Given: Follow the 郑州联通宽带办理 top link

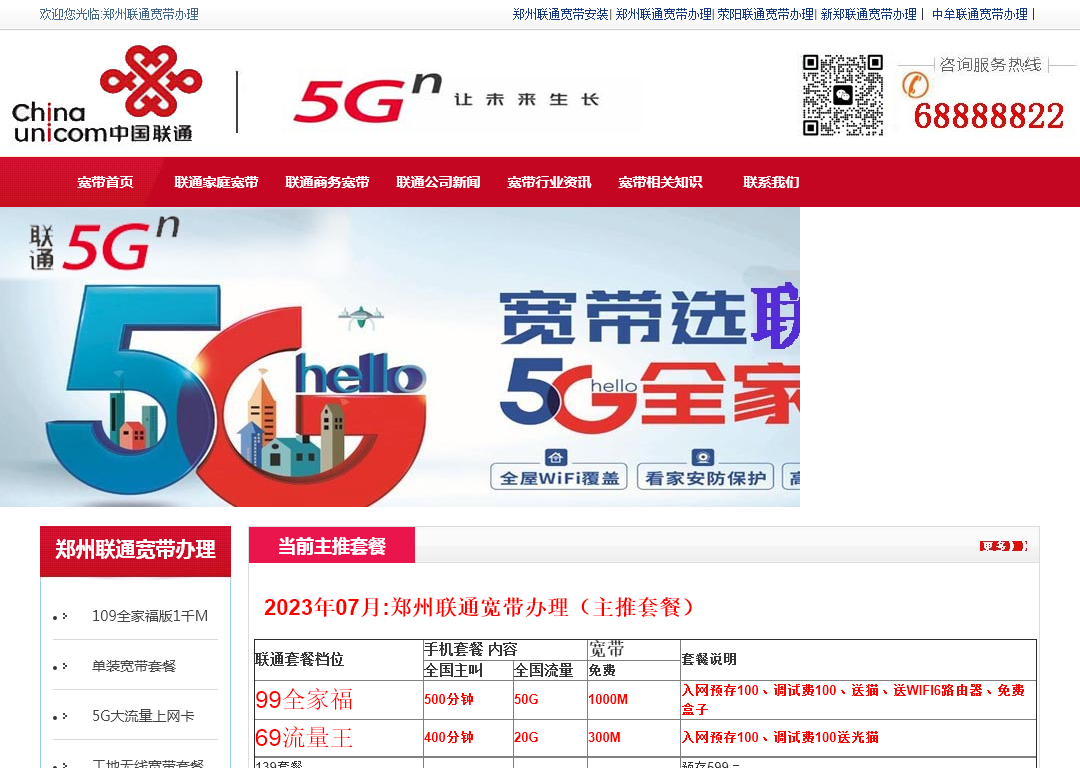Looking at the screenshot, I should [x=663, y=14].
